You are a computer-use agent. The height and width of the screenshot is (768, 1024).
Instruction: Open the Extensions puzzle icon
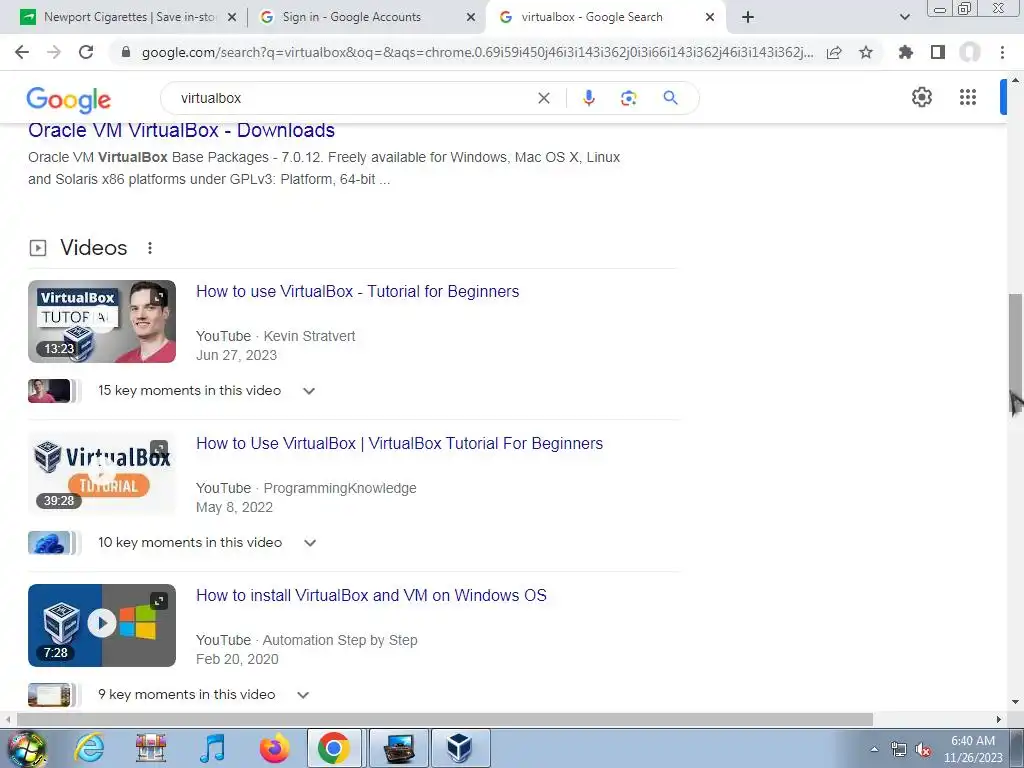pos(906,52)
